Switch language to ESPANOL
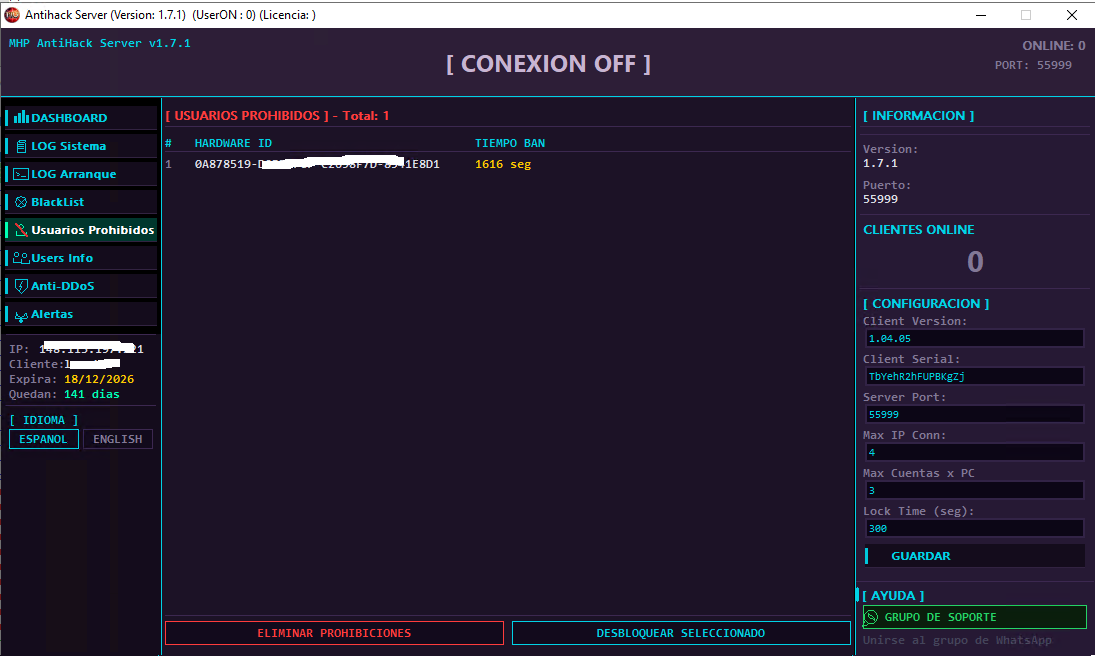 click(x=43, y=439)
